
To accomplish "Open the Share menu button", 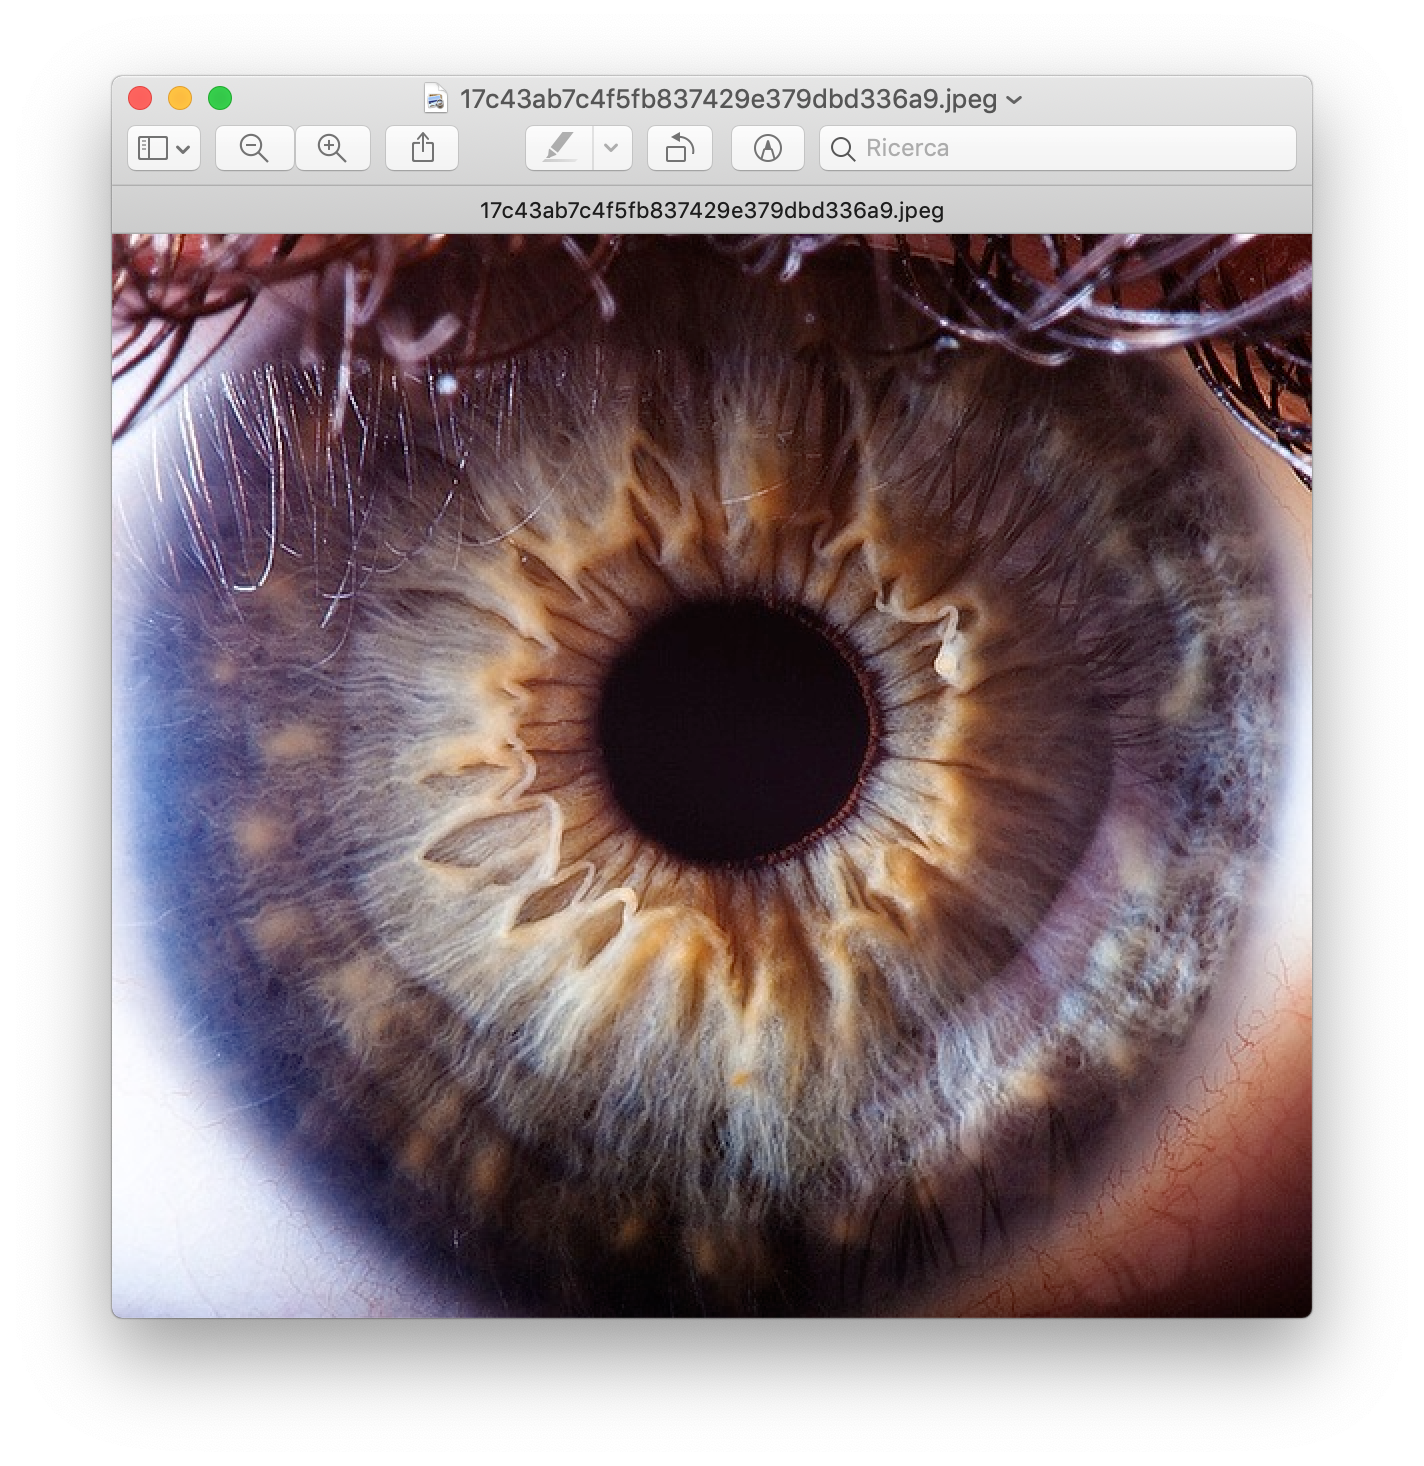I will click(422, 148).
